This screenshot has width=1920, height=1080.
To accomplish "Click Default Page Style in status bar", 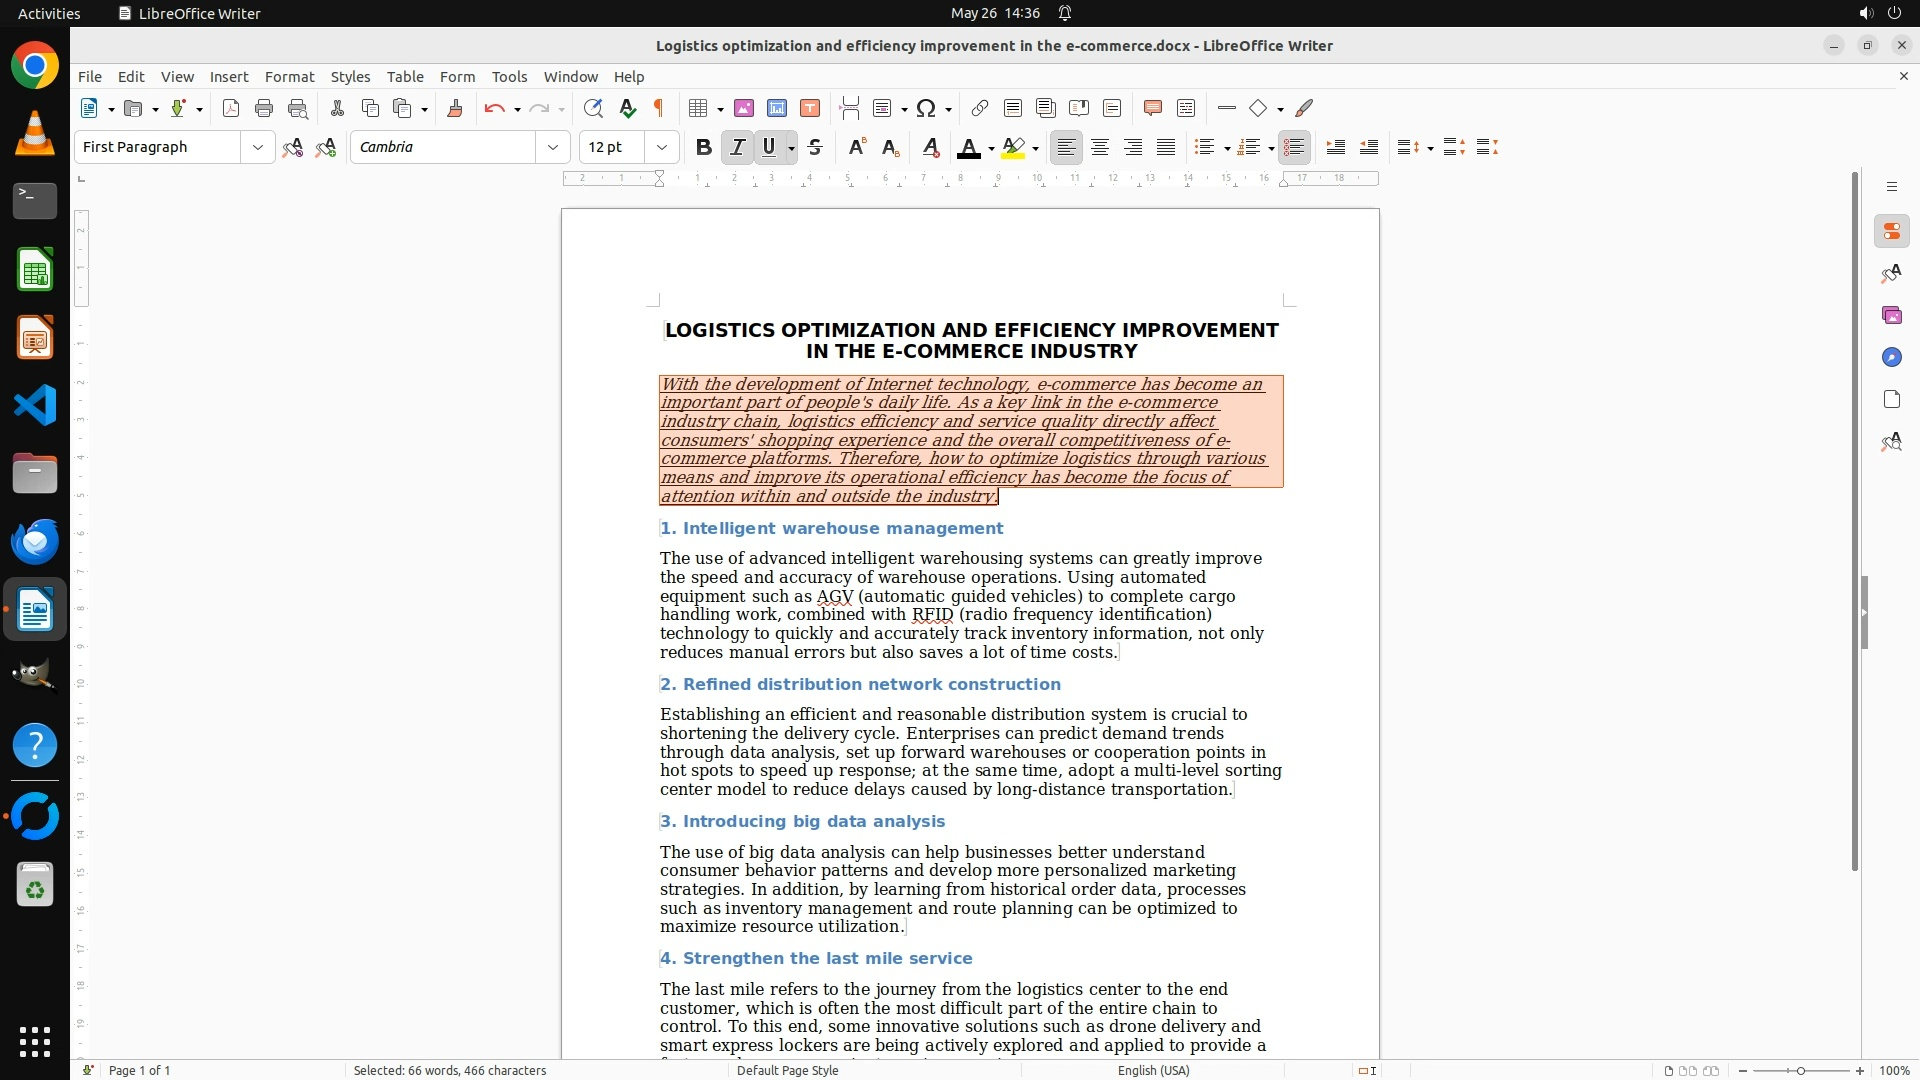I will coord(787,1070).
